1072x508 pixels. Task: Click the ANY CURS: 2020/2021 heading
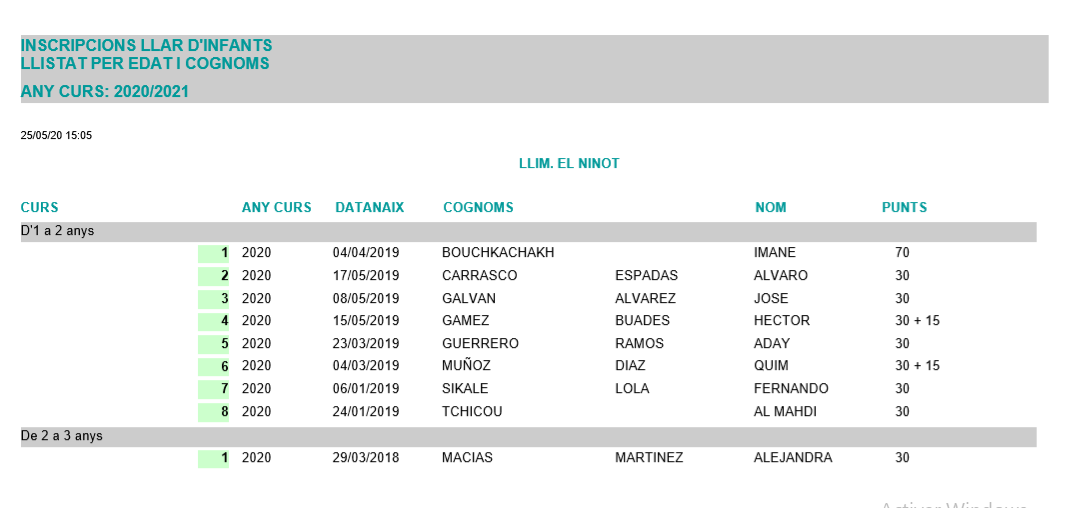pos(105,92)
